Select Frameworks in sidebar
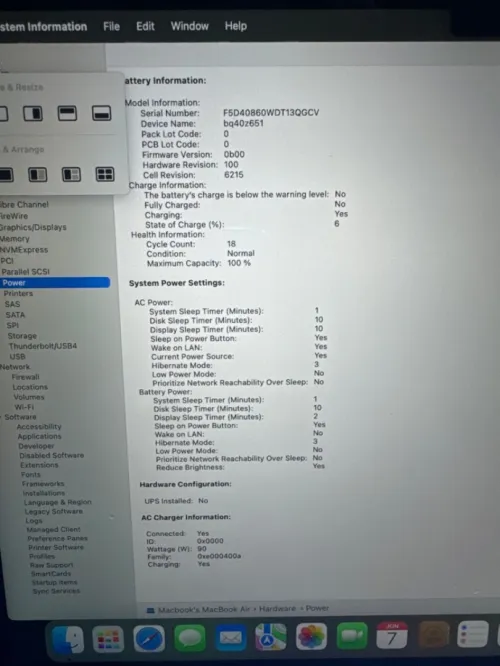Viewport: 500px width, 666px height. tap(43, 484)
